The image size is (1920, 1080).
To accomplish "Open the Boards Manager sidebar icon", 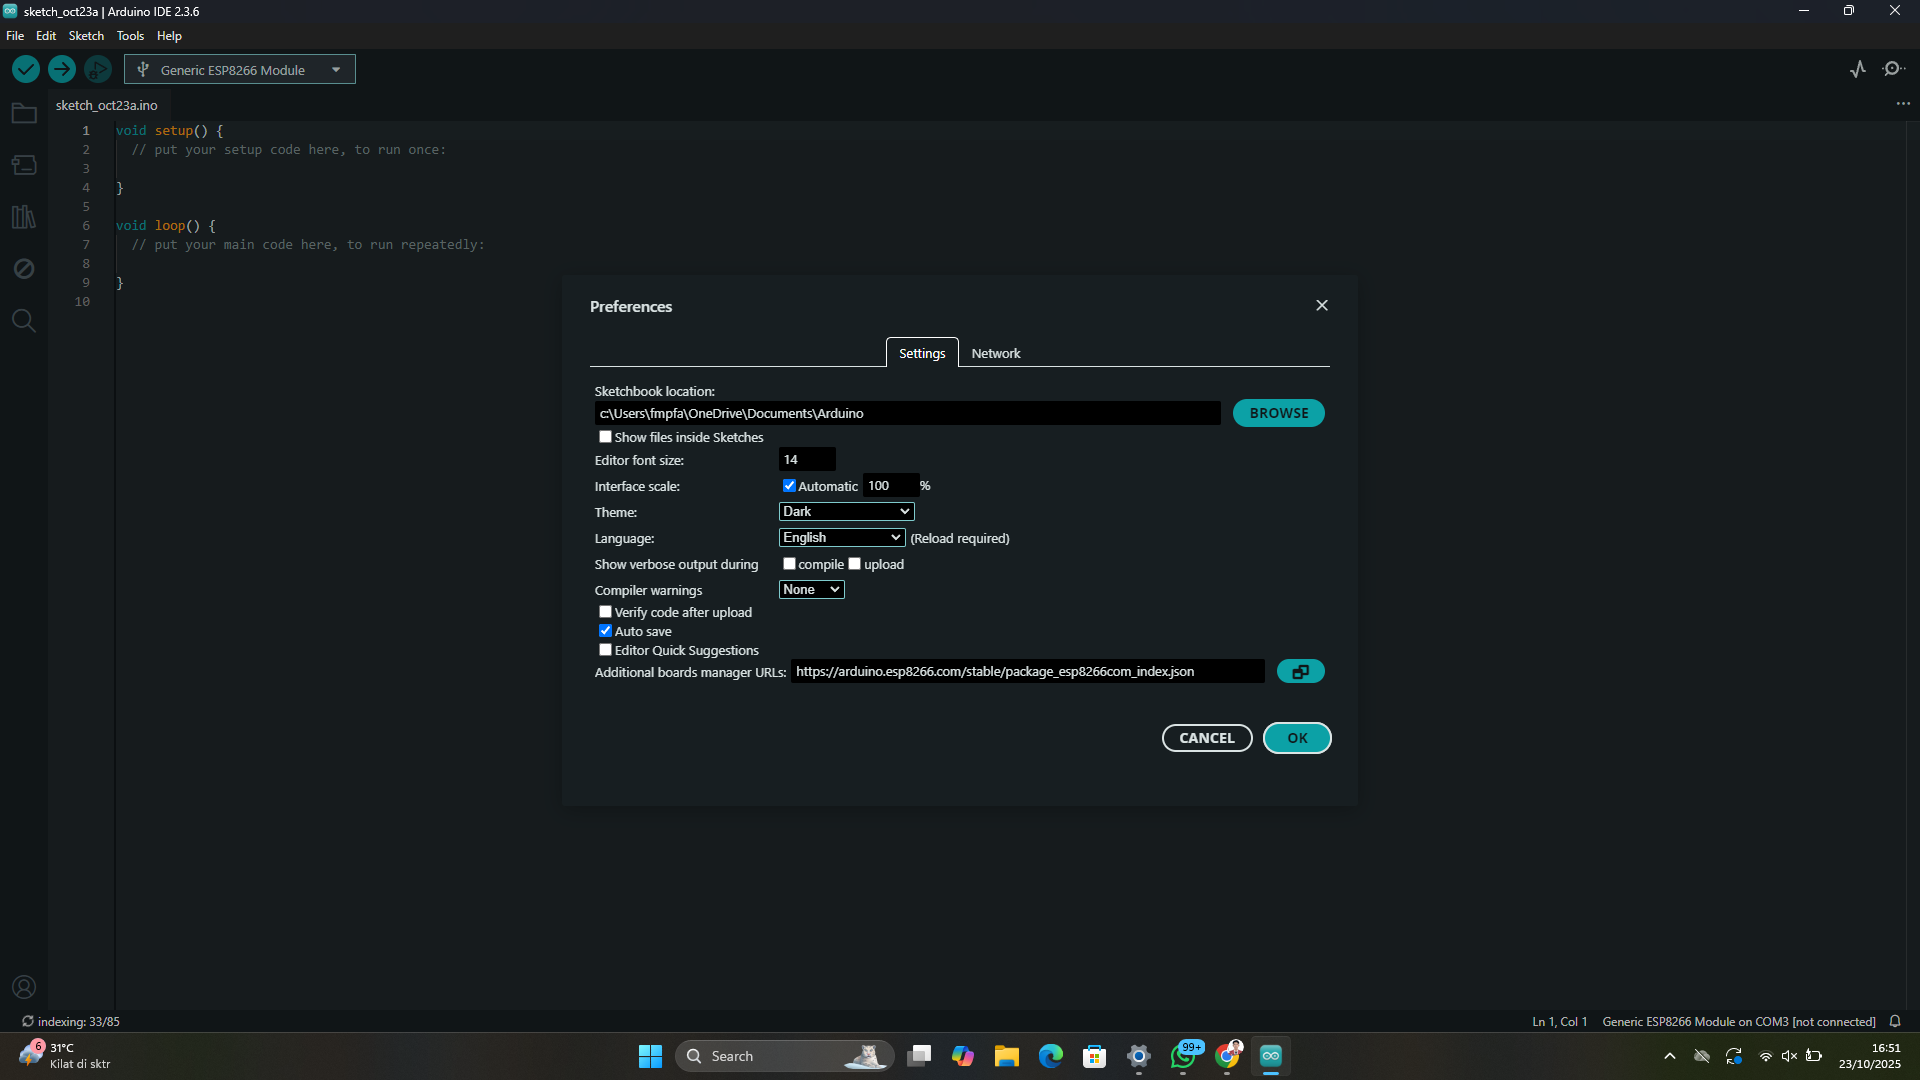I will click(24, 165).
